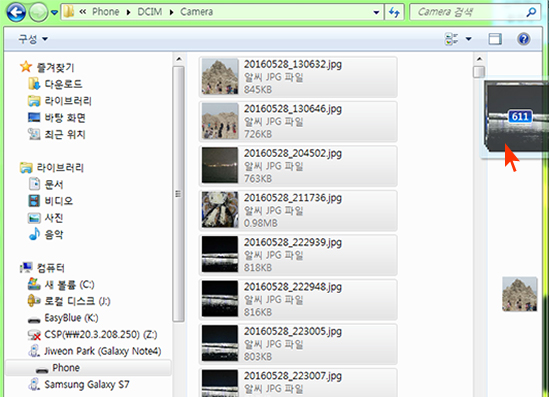Select 컴퓨터 in the navigation pane
Image resolution: width=549 pixels, height=397 pixels.
pyautogui.click(x=51, y=268)
